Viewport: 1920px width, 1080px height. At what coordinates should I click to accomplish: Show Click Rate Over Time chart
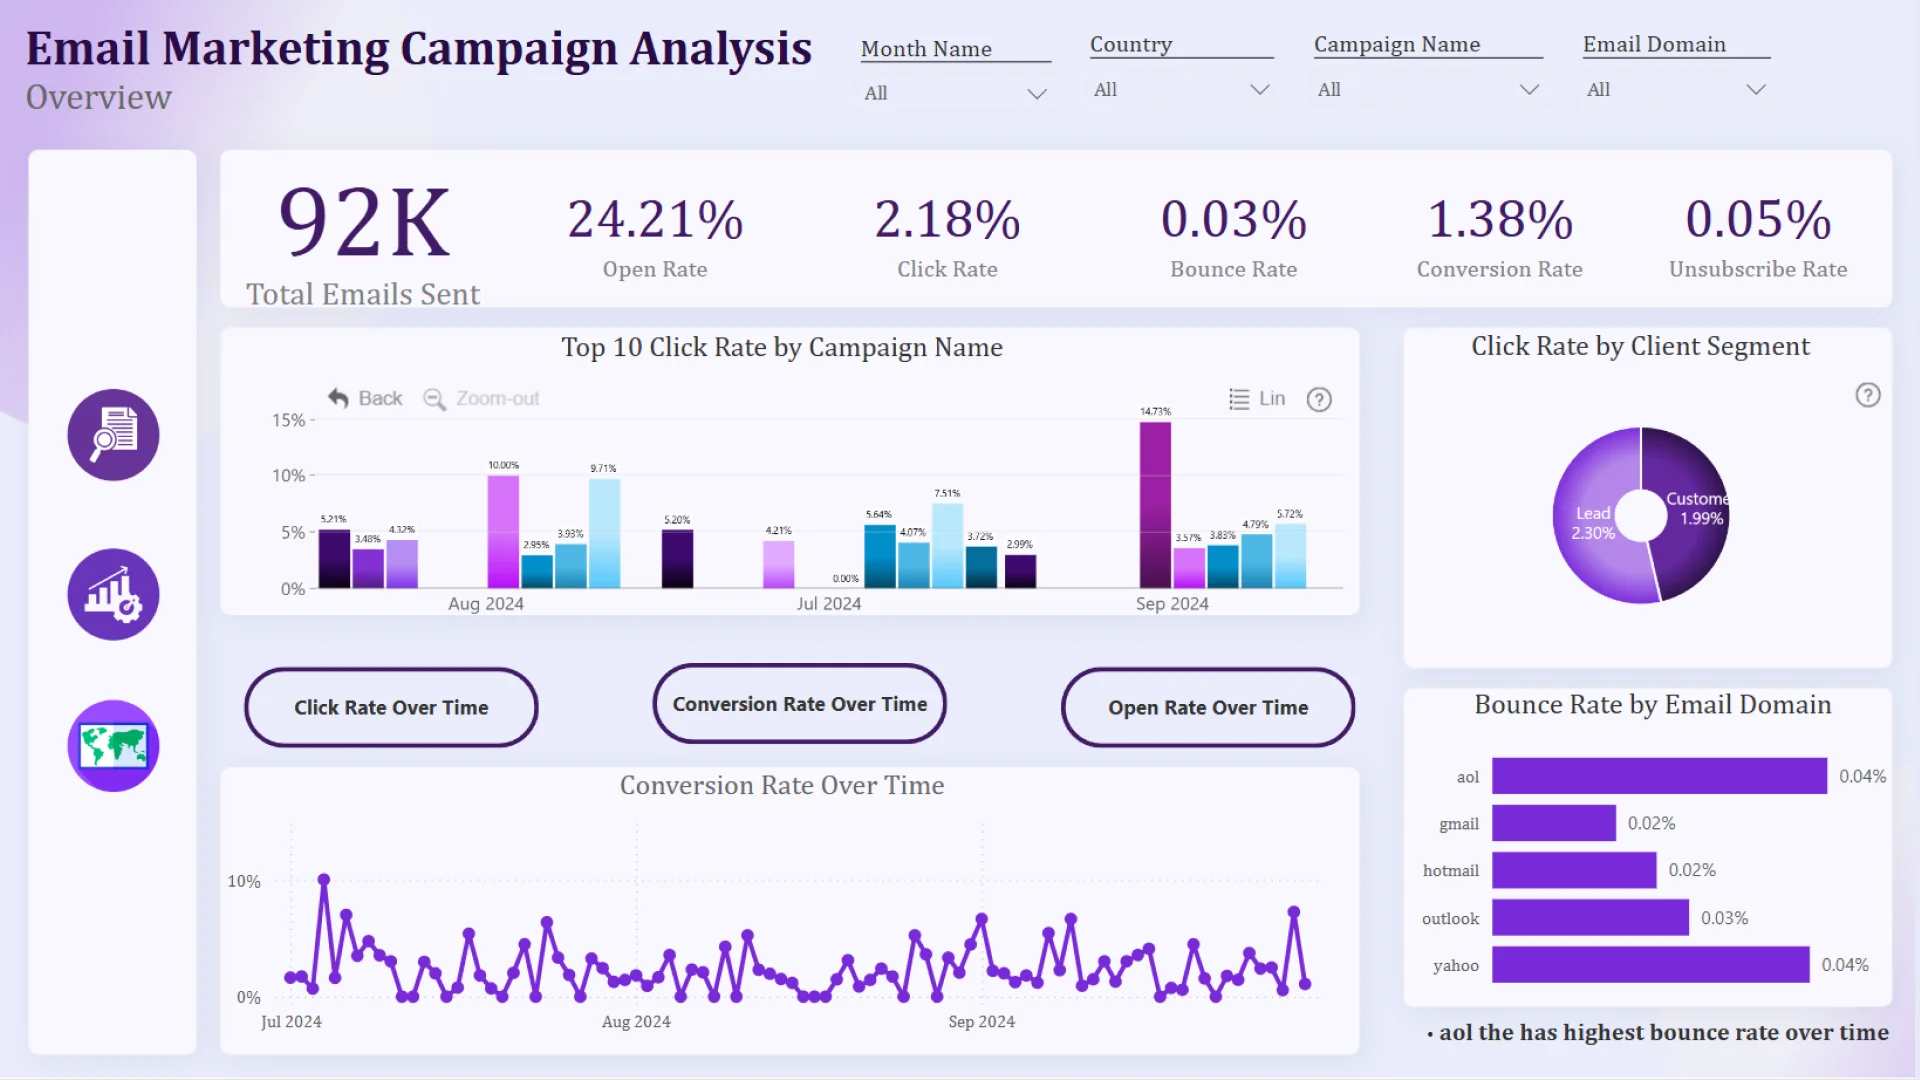tap(391, 707)
